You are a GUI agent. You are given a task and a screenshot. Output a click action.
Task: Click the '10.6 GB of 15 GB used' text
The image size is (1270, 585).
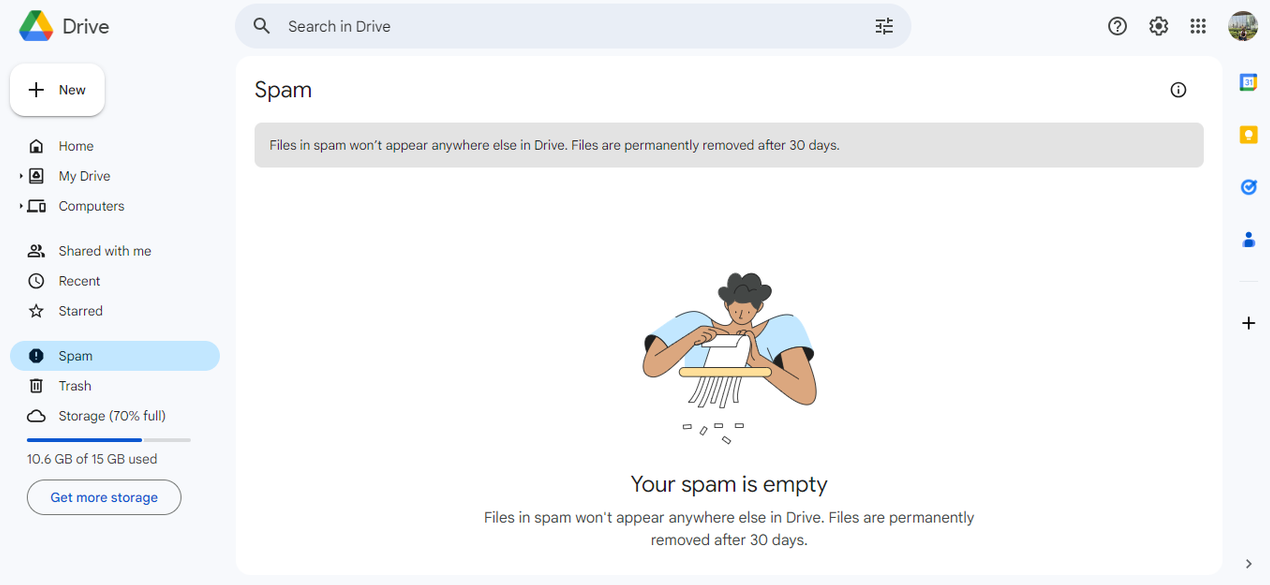point(92,459)
